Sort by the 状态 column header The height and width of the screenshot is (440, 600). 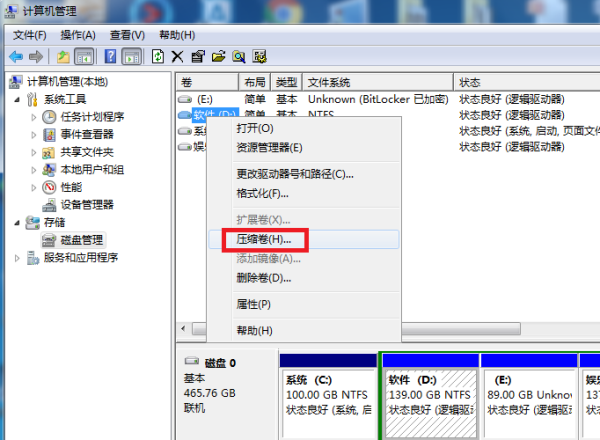coord(527,82)
